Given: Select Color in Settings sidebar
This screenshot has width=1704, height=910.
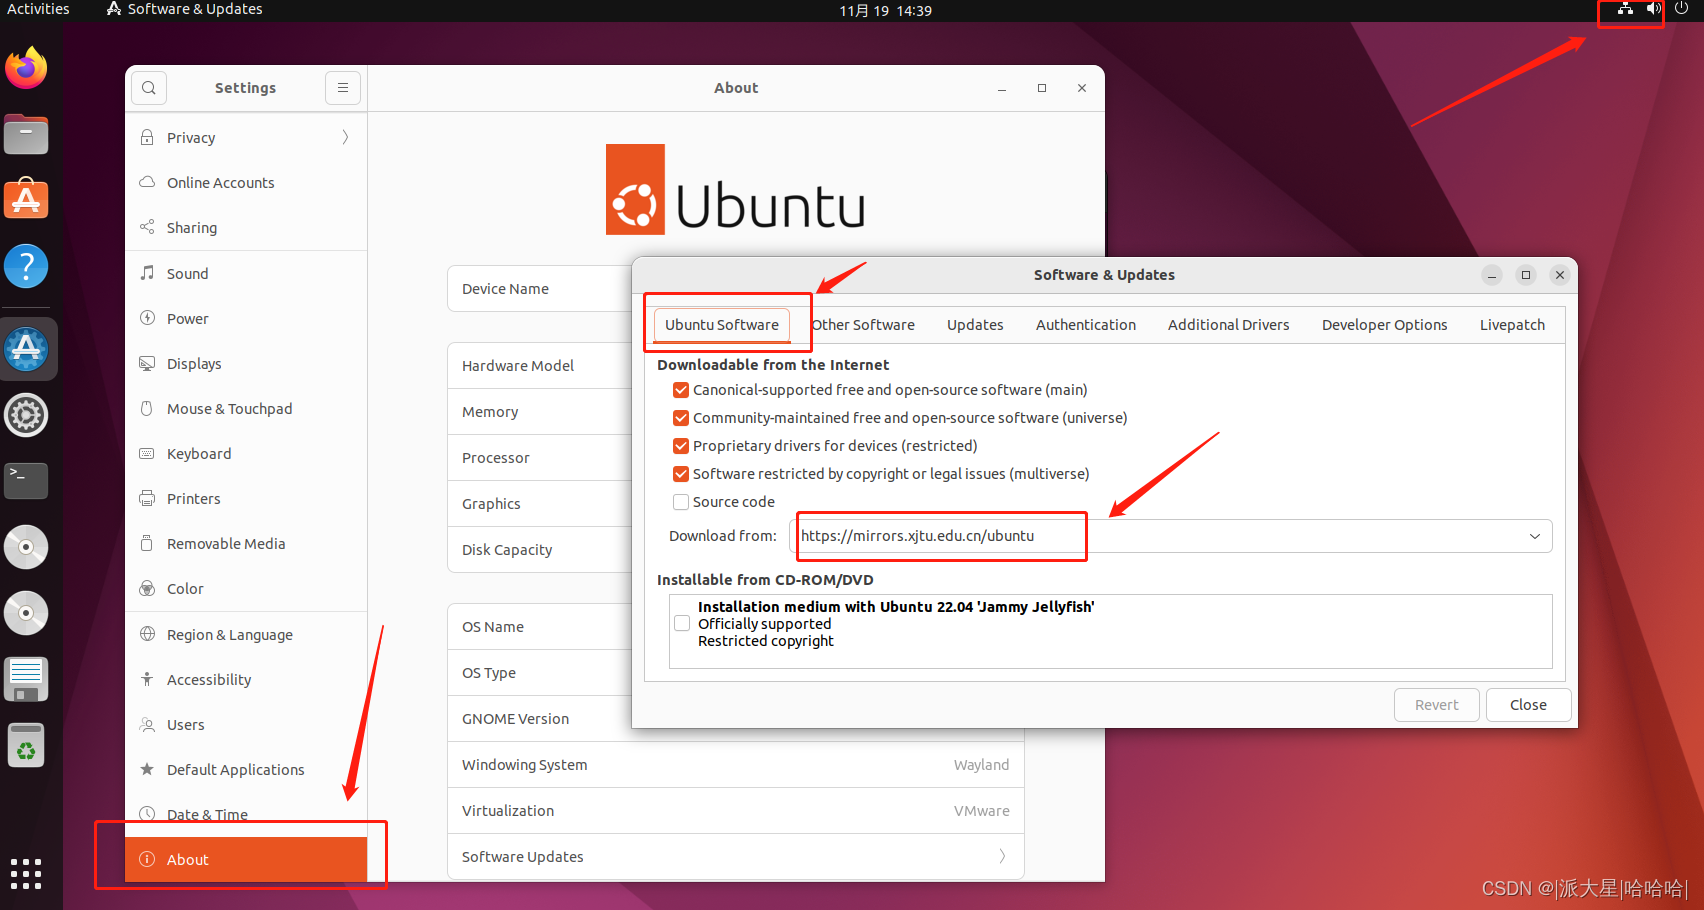Looking at the screenshot, I should click(246, 589).
